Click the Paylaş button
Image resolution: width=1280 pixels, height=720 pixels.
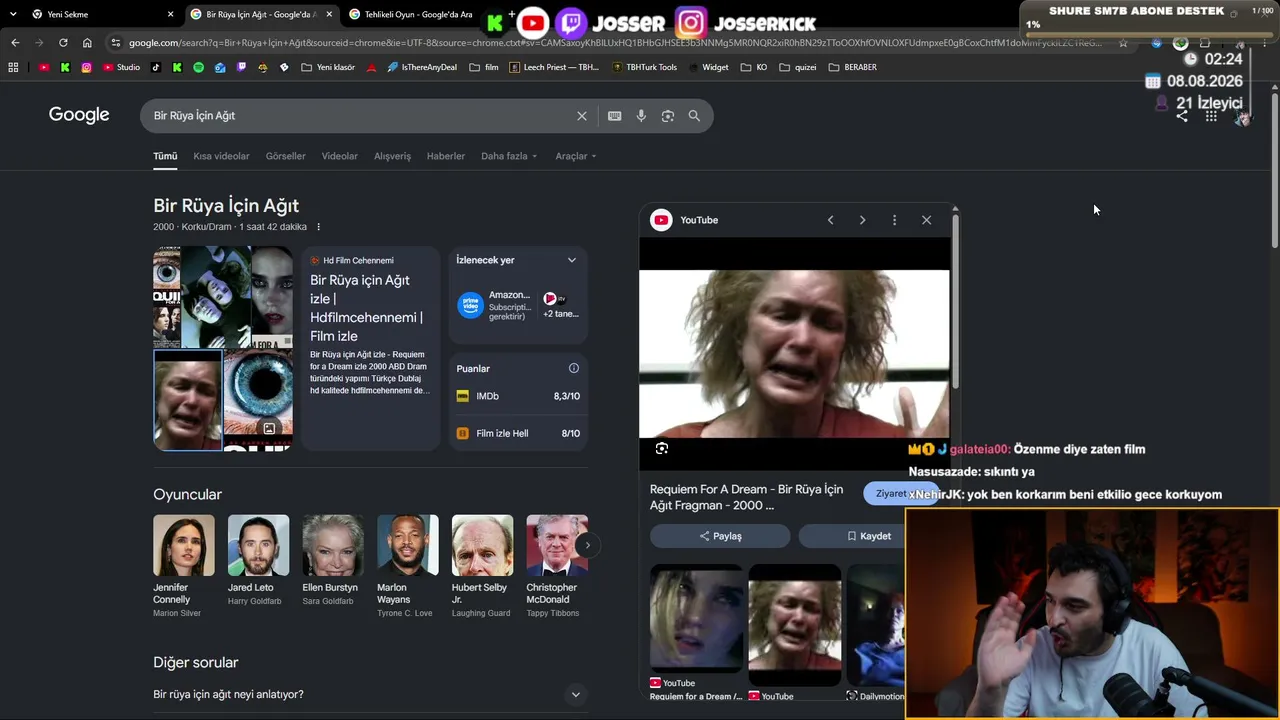point(720,536)
